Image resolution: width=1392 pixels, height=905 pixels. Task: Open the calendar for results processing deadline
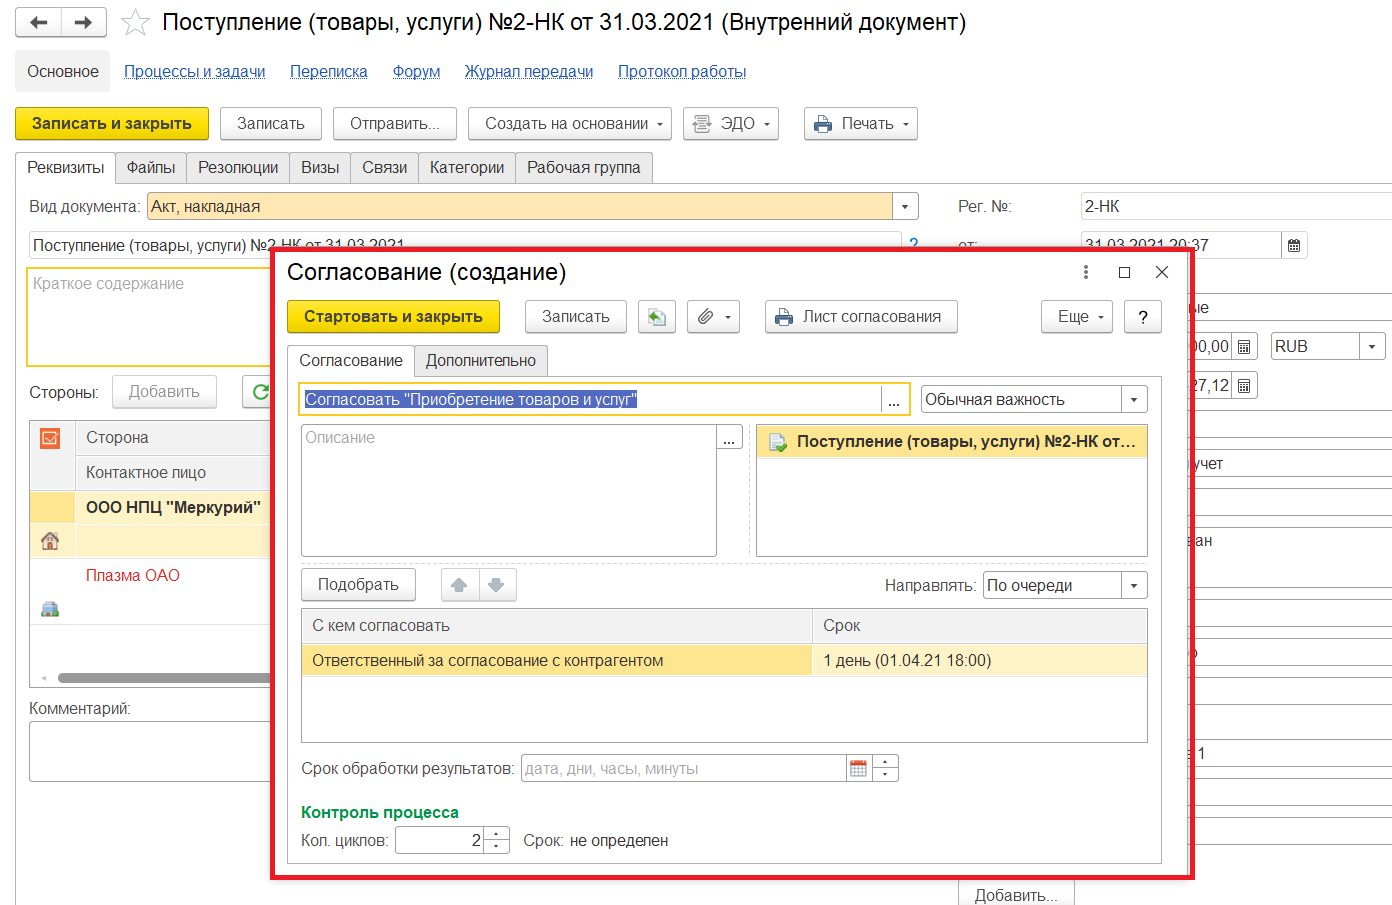pyautogui.click(x=858, y=768)
